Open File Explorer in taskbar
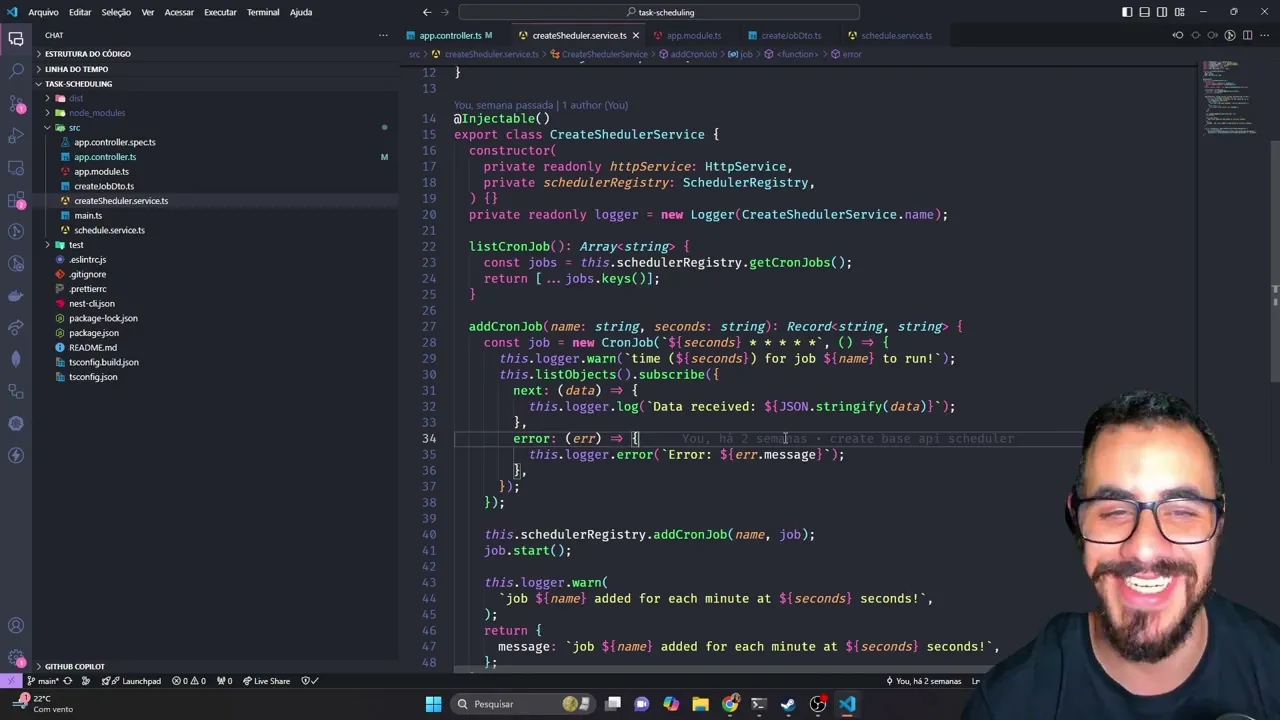1280x720 pixels. coord(700,704)
